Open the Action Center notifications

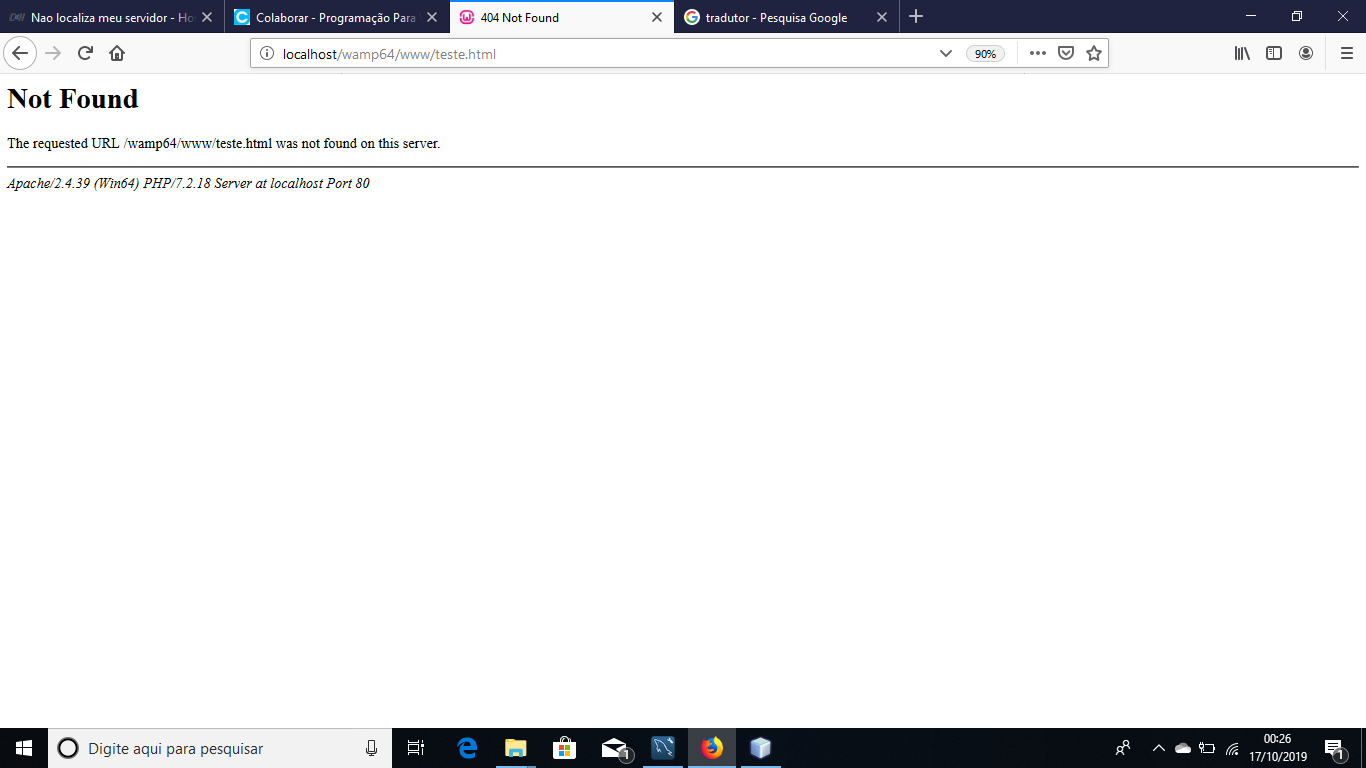click(x=1334, y=748)
